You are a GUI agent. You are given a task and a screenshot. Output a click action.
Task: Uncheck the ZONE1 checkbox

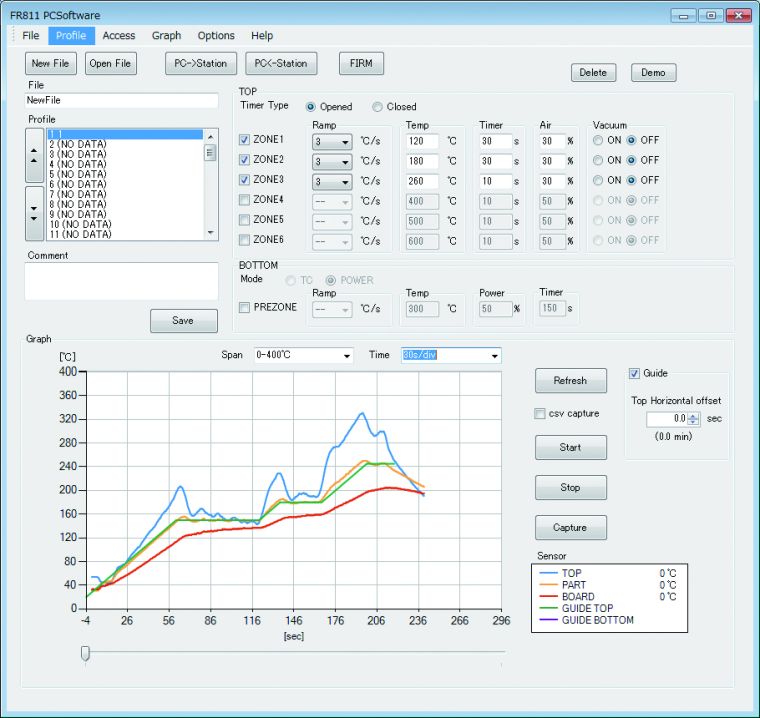click(245, 140)
